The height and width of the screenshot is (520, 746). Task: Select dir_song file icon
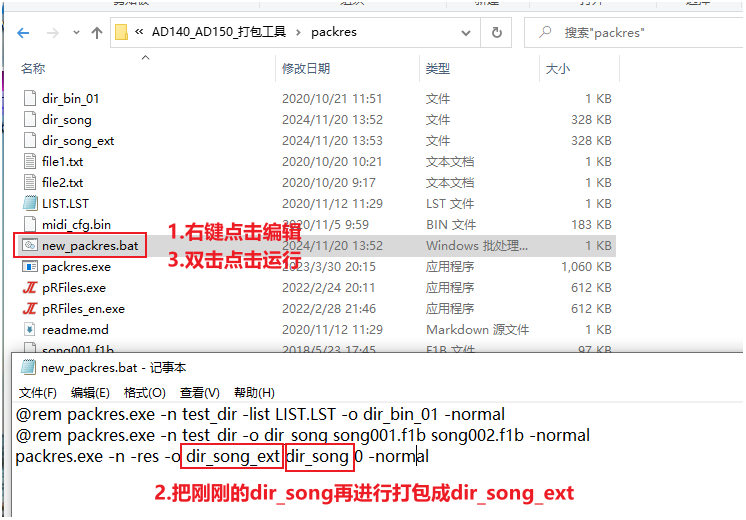click(x=29, y=119)
